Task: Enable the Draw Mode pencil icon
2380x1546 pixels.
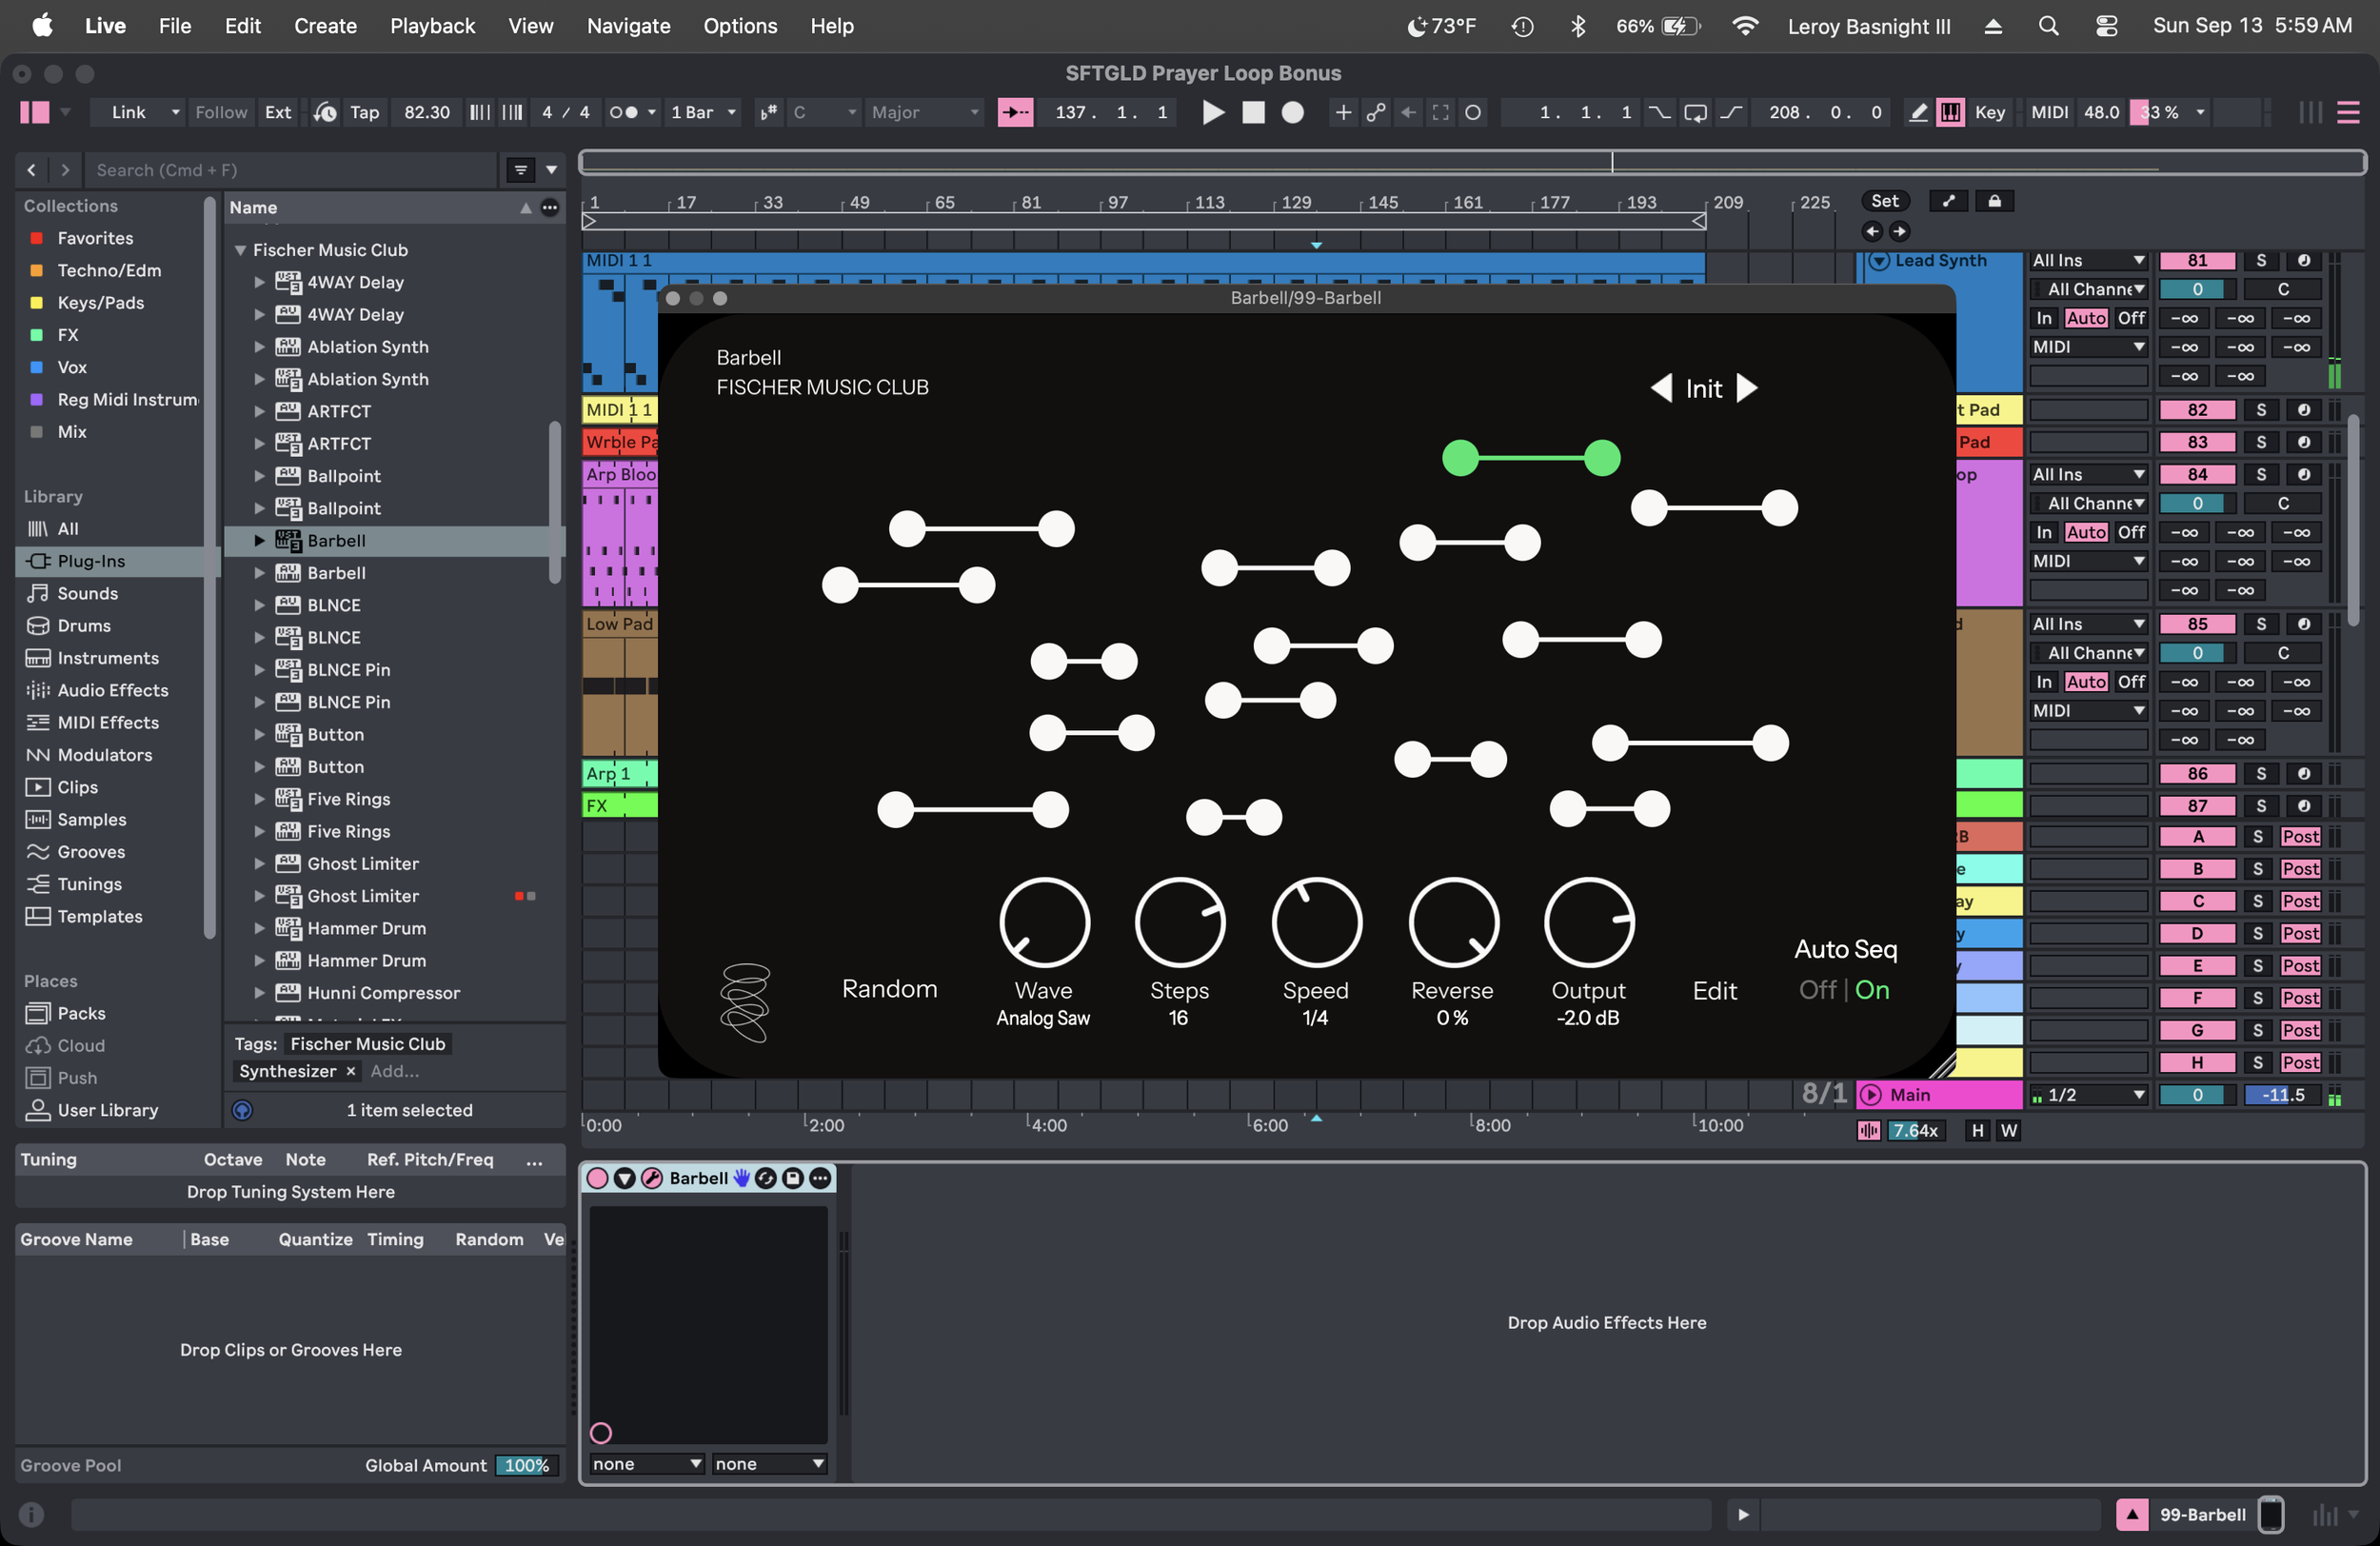Action: pyautogui.click(x=1918, y=113)
